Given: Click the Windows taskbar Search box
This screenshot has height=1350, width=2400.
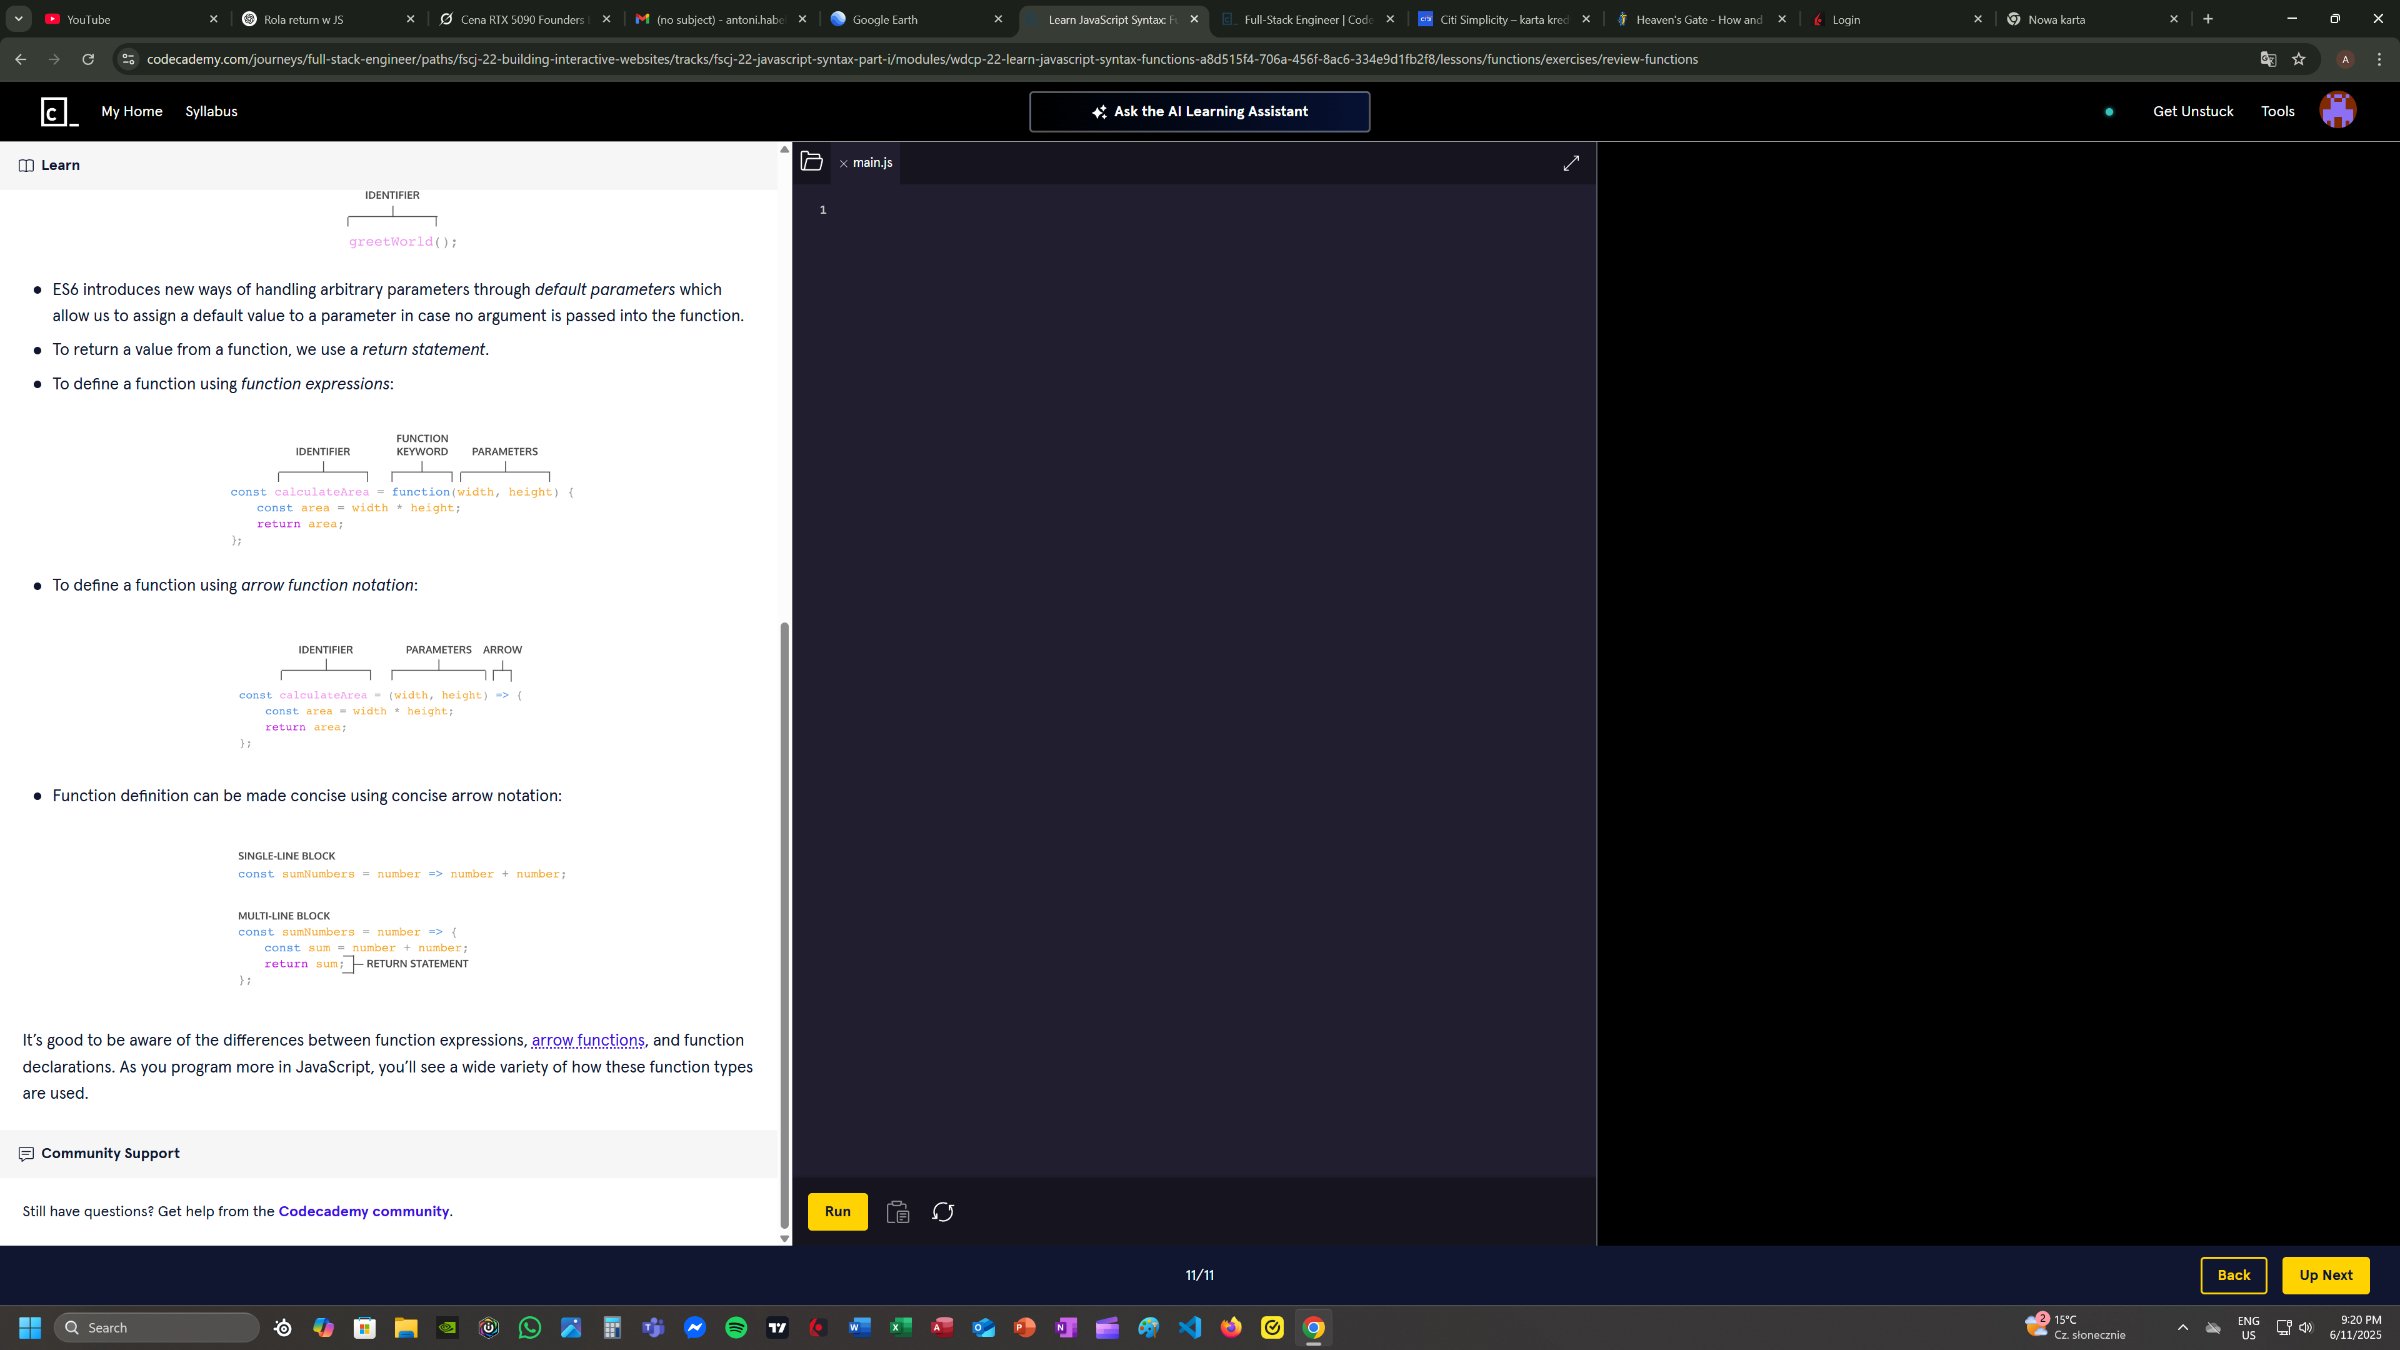Looking at the screenshot, I should [157, 1327].
